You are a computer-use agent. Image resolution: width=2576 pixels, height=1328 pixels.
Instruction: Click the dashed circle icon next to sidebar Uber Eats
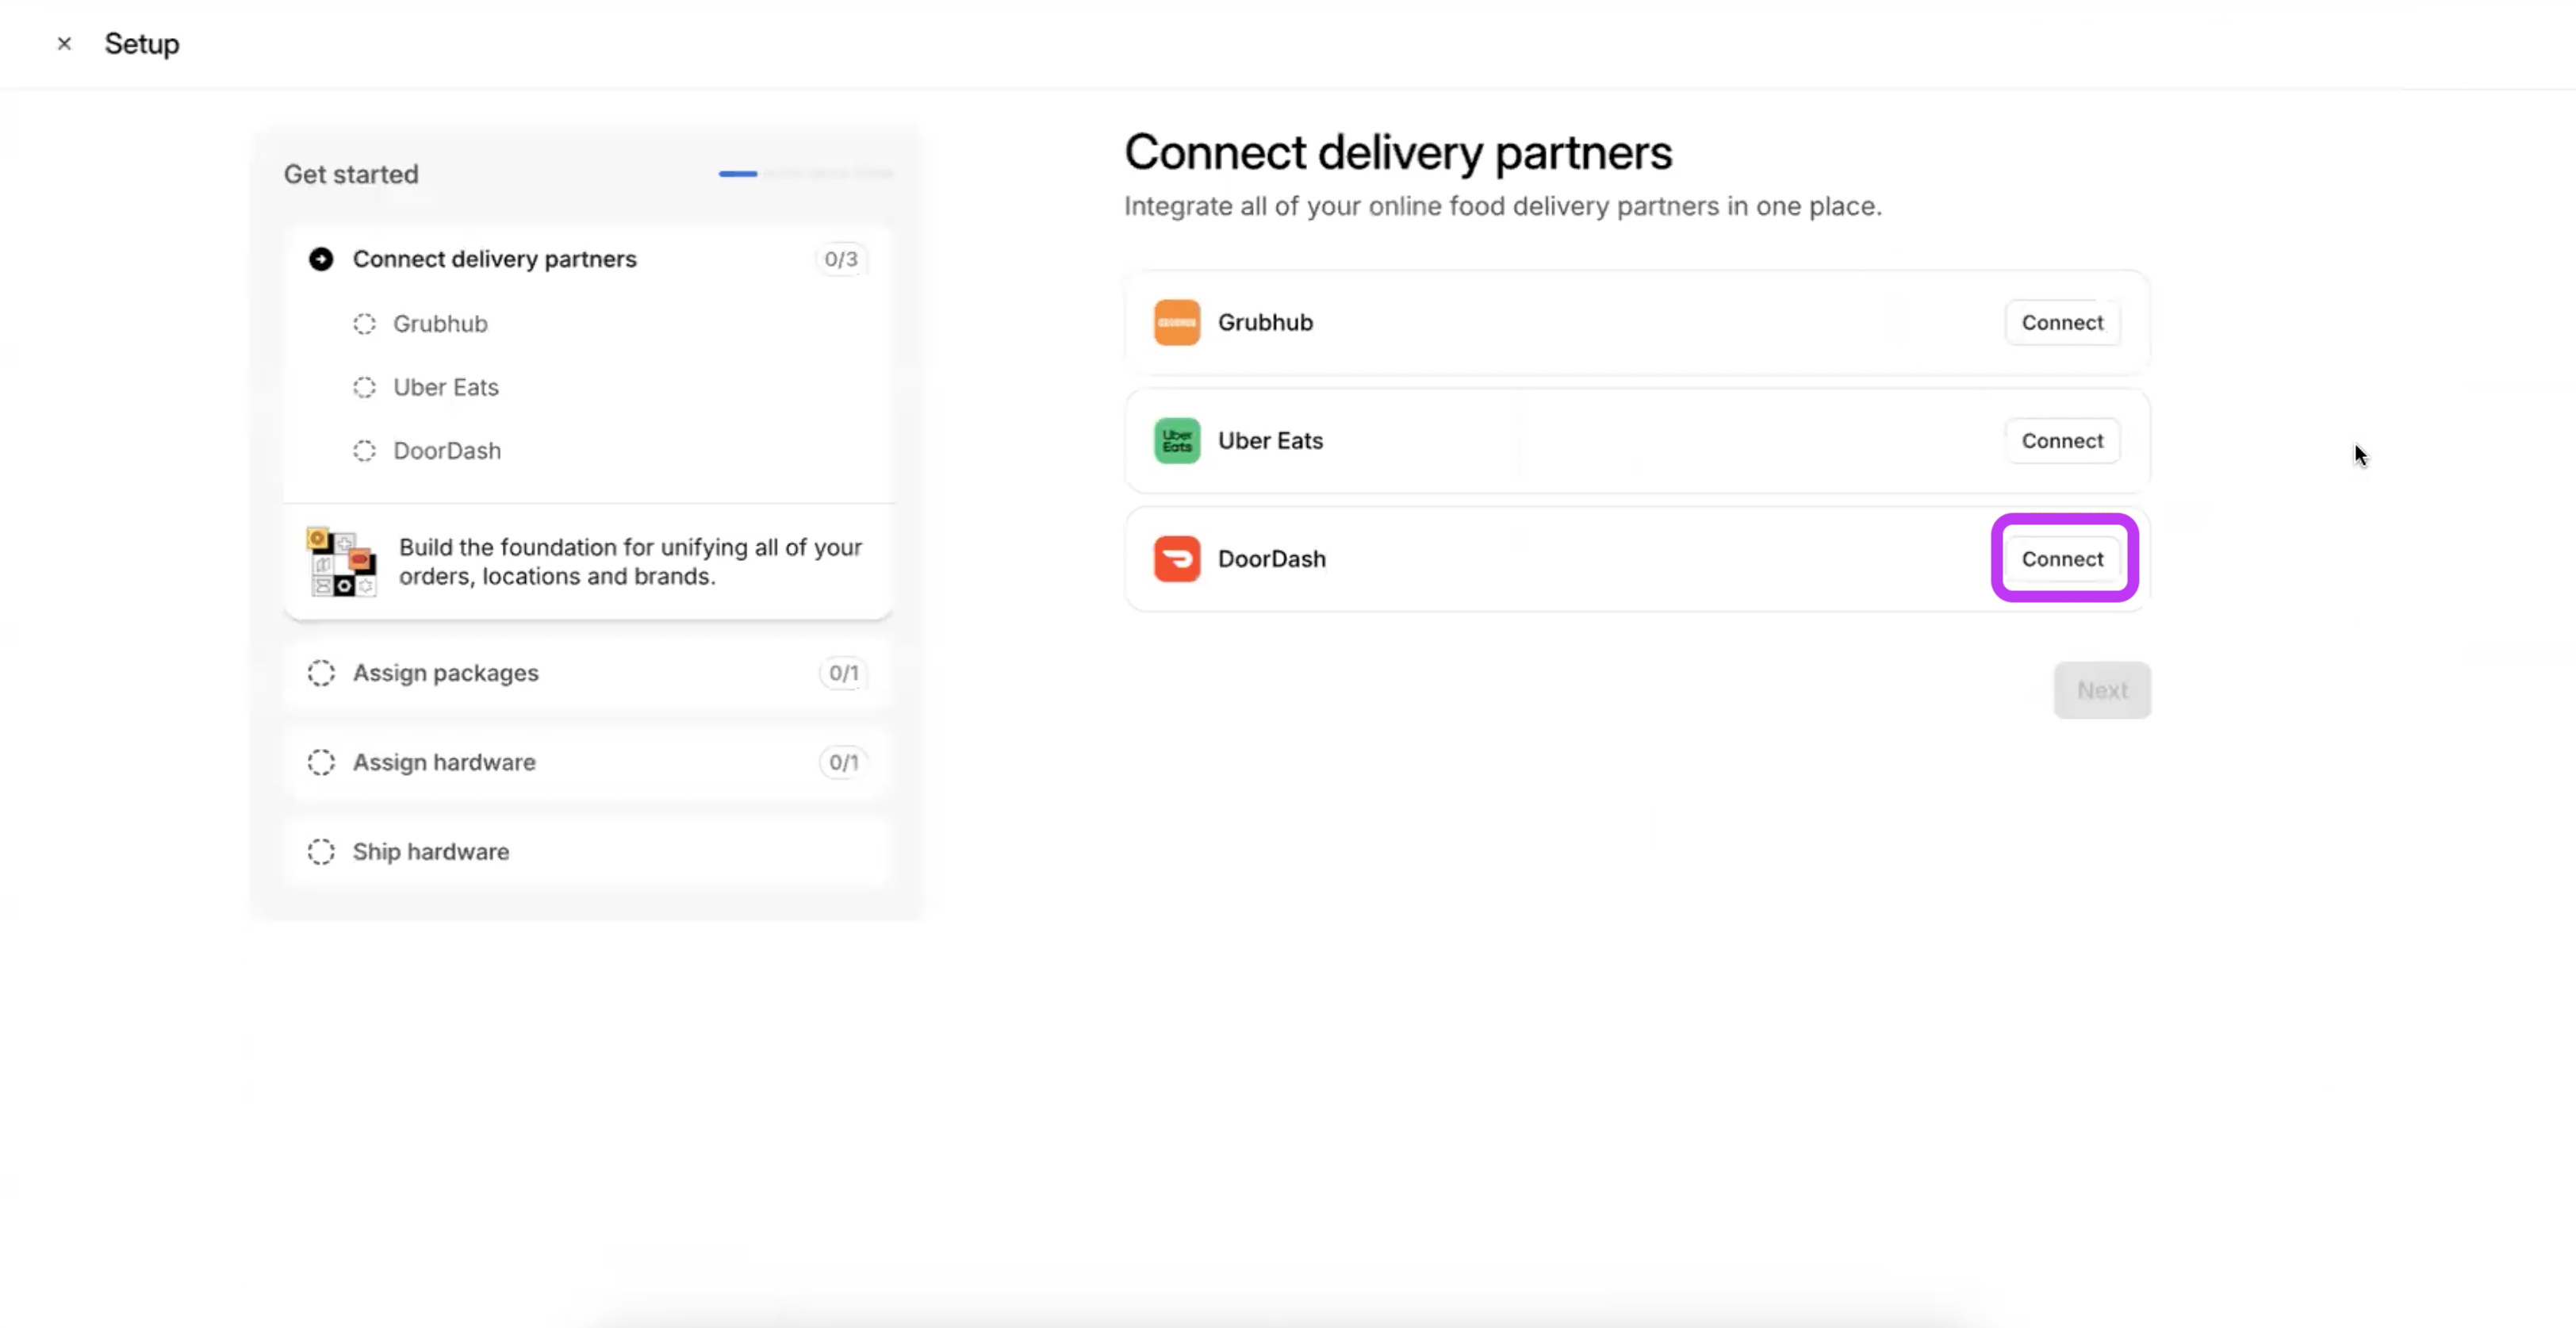tap(364, 387)
